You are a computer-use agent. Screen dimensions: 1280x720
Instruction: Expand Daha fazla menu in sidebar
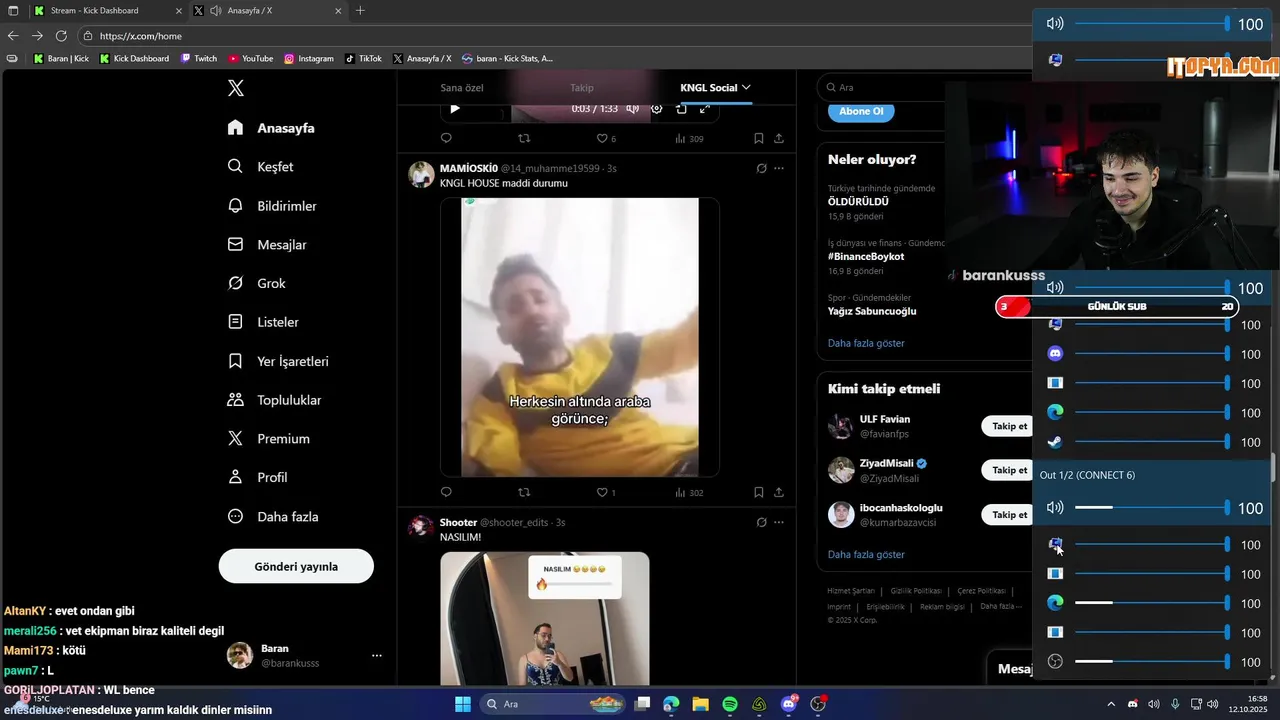pos(273,517)
